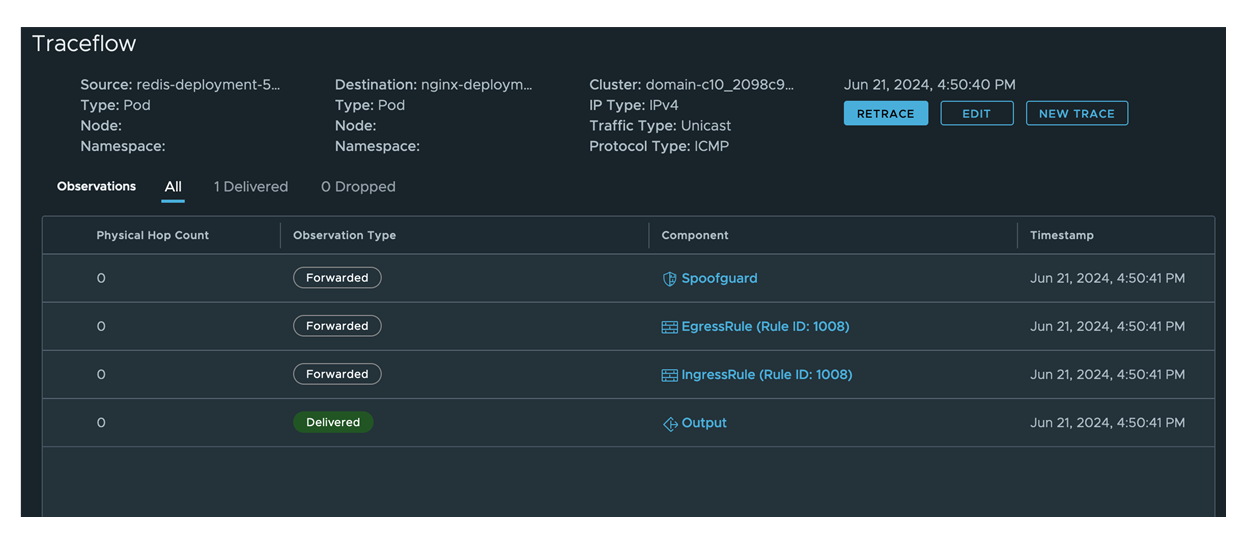Open EgressRule (Rule ID: 1008) link

pos(765,327)
